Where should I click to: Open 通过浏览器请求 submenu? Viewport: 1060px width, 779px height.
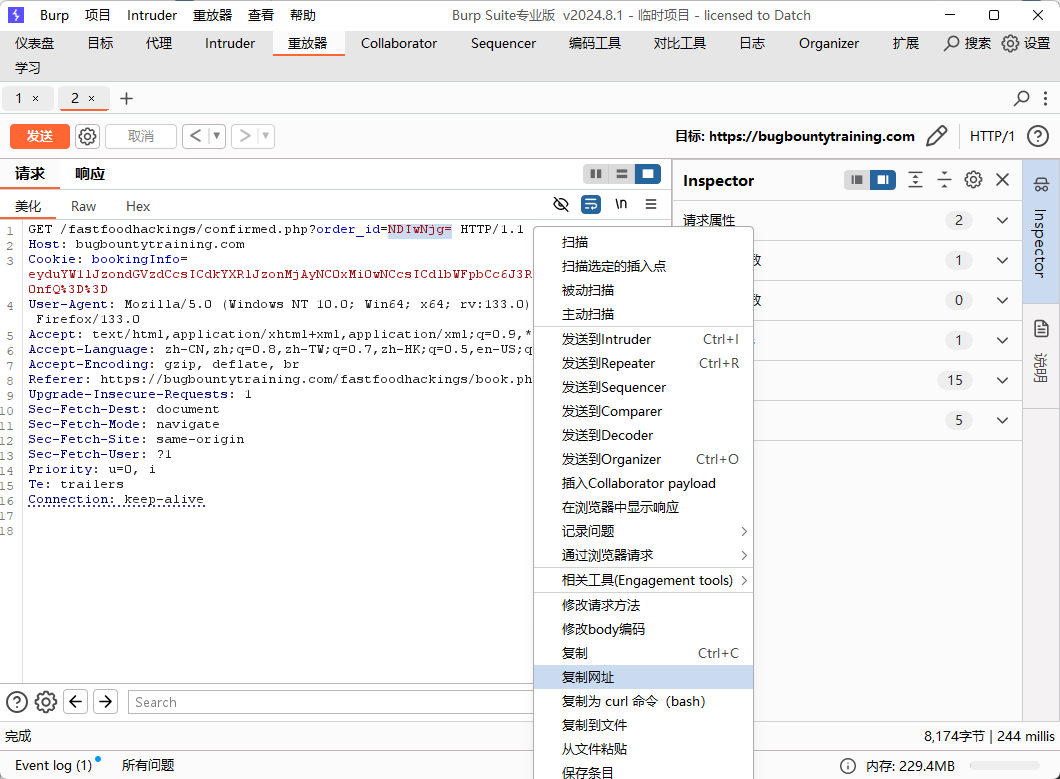click(x=643, y=555)
